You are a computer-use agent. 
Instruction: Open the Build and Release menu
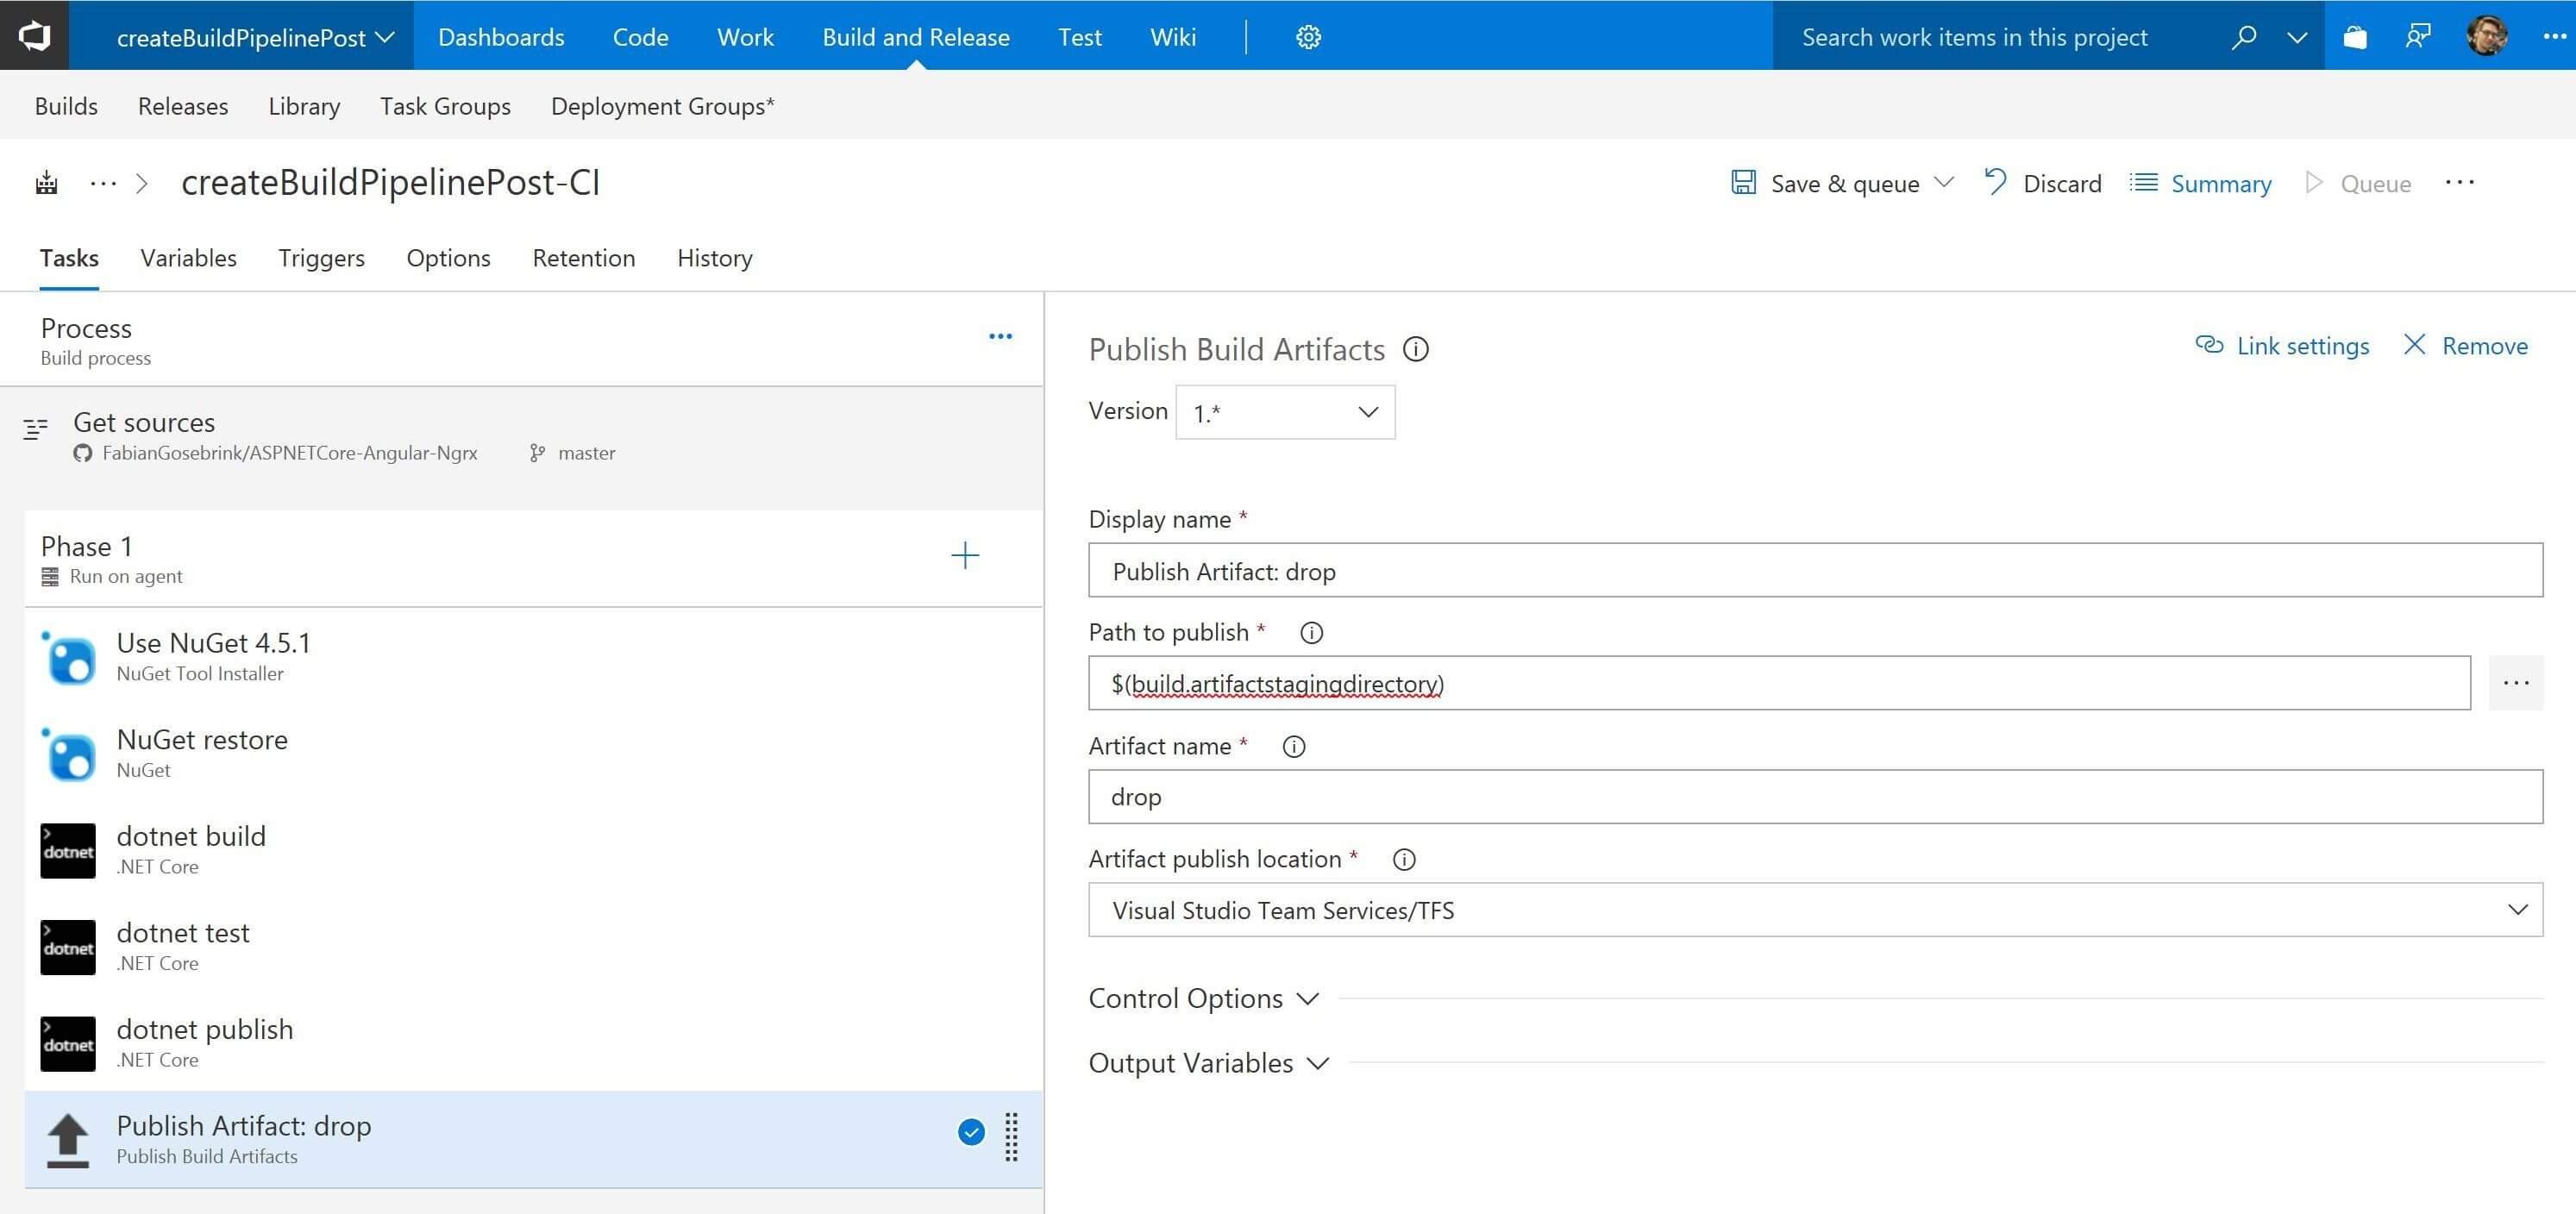916,37
